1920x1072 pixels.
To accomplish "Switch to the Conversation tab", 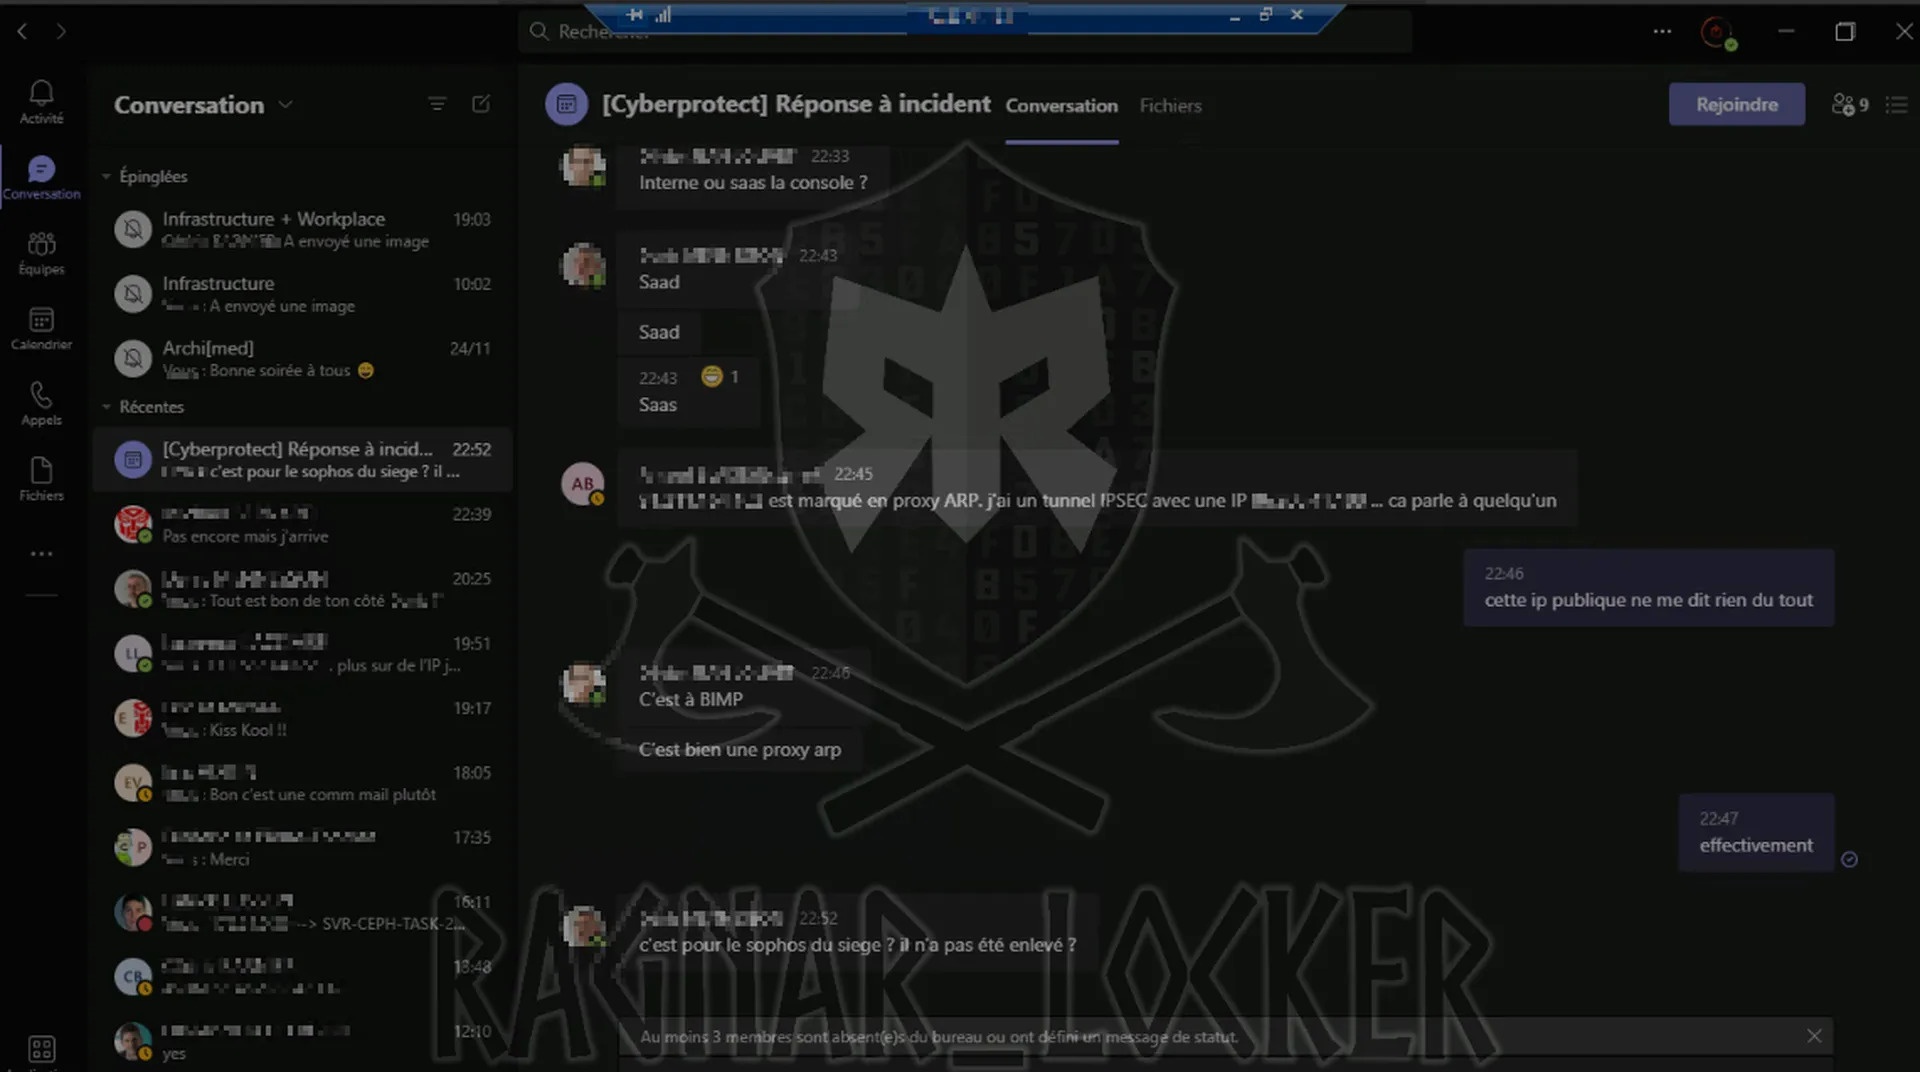I will tap(1062, 106).
